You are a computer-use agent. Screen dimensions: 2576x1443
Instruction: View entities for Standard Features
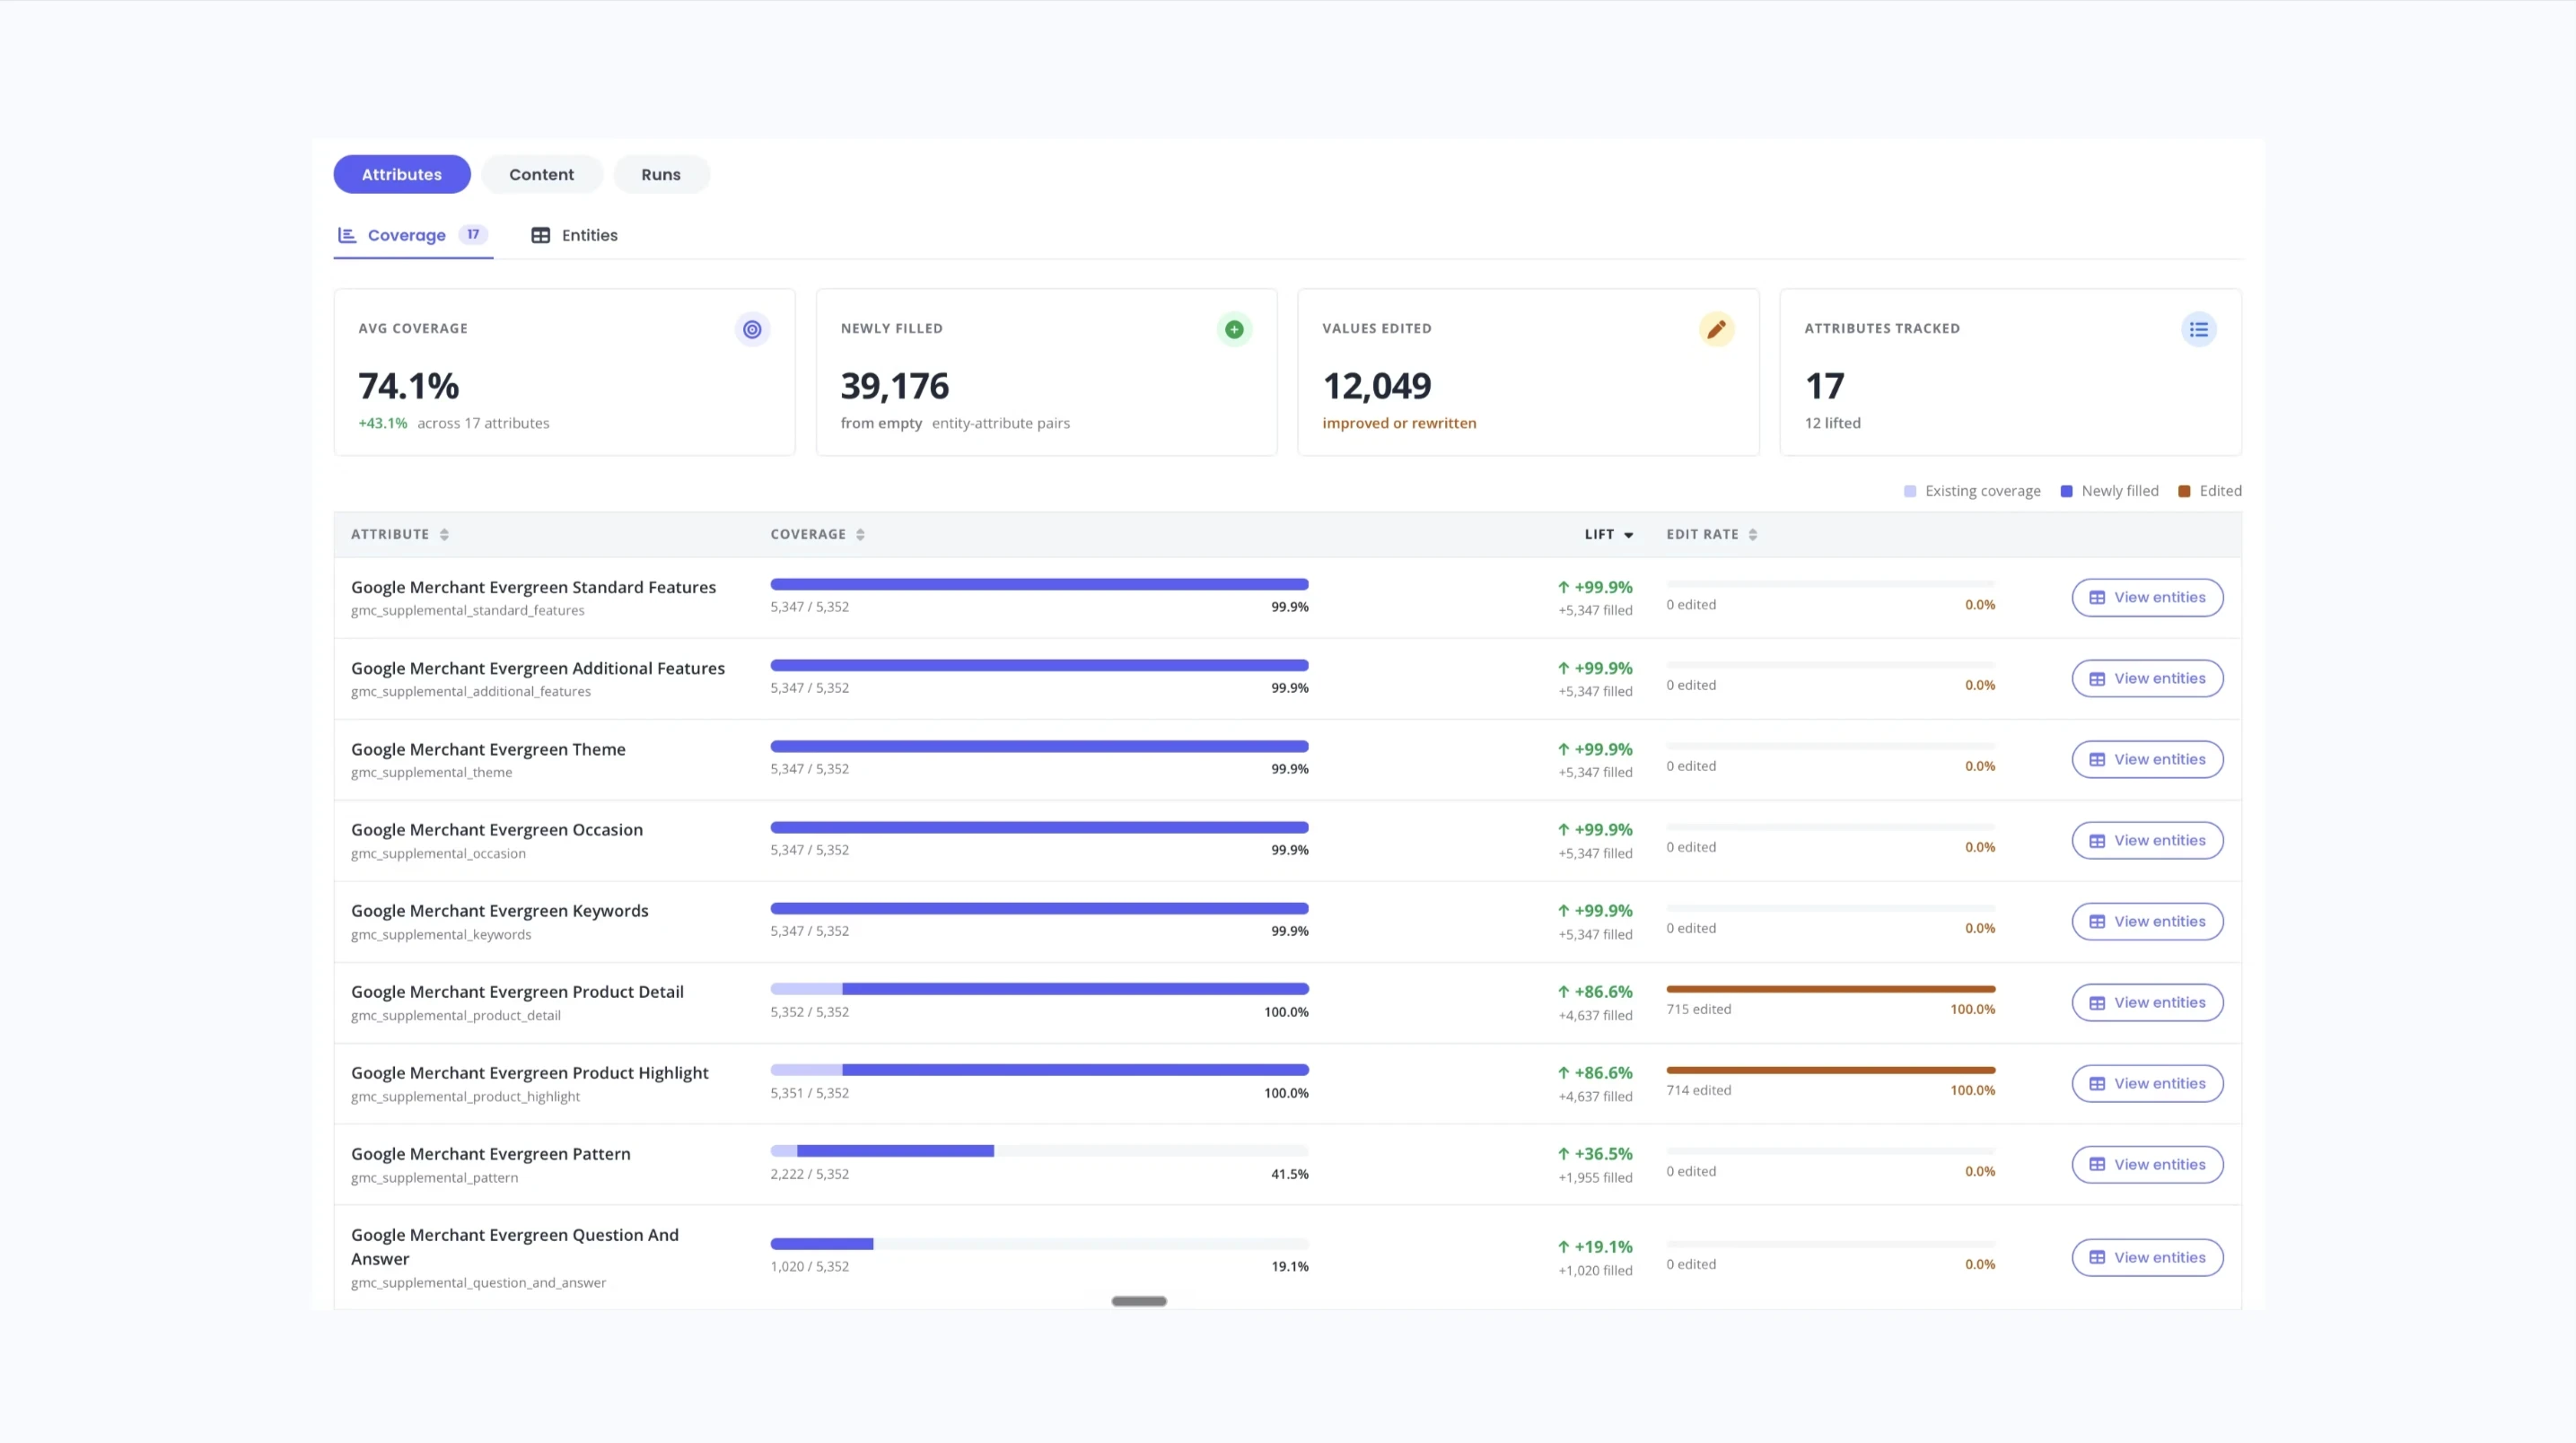click(2147, 597)
